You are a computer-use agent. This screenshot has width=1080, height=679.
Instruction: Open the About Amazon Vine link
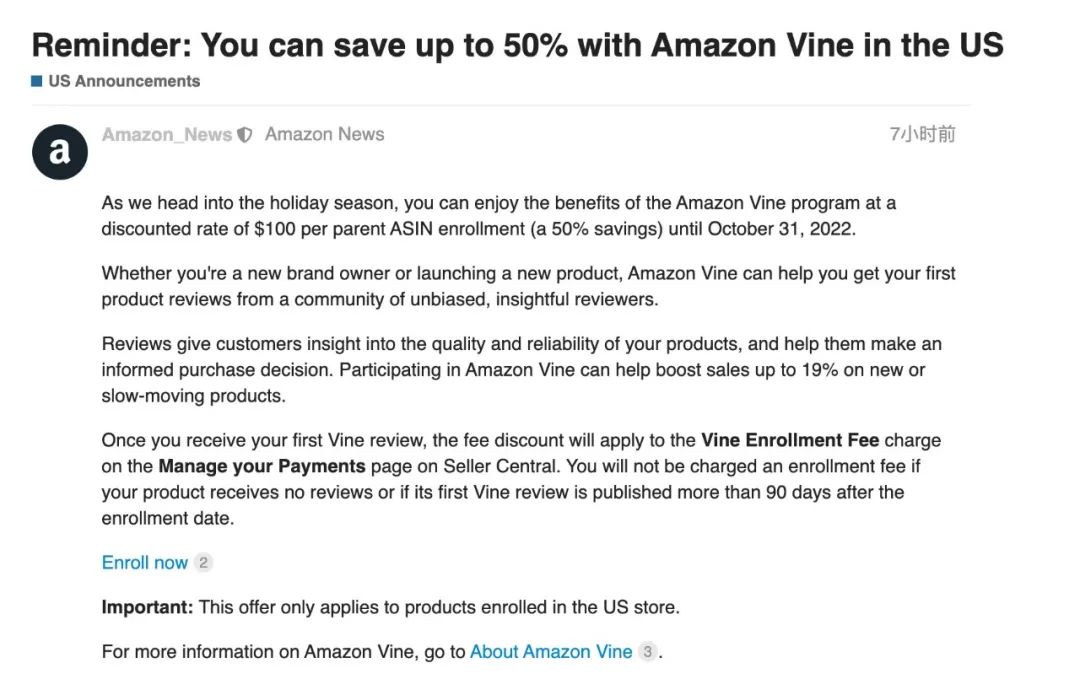(551, 652)
